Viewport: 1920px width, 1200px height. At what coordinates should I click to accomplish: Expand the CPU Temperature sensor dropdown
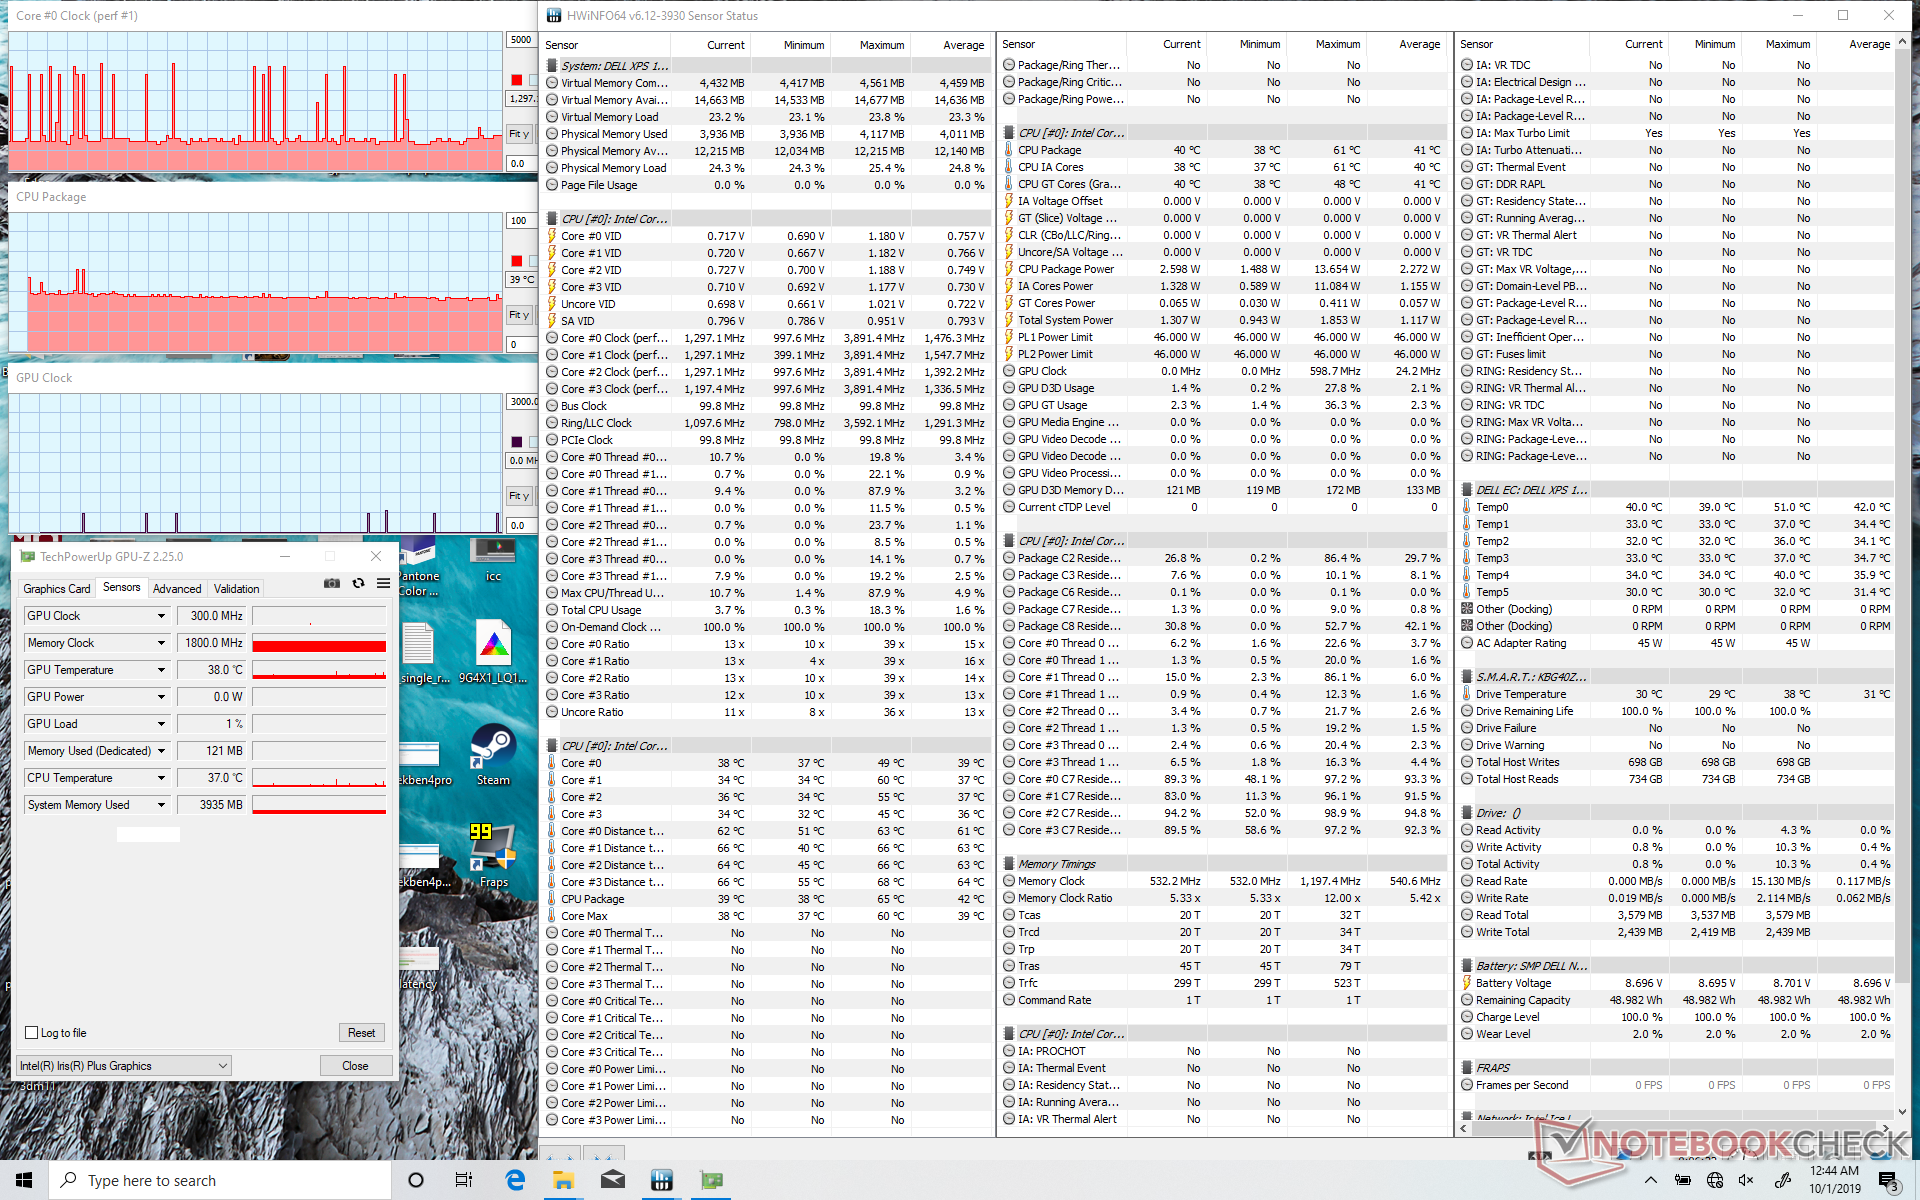[161, 778]
